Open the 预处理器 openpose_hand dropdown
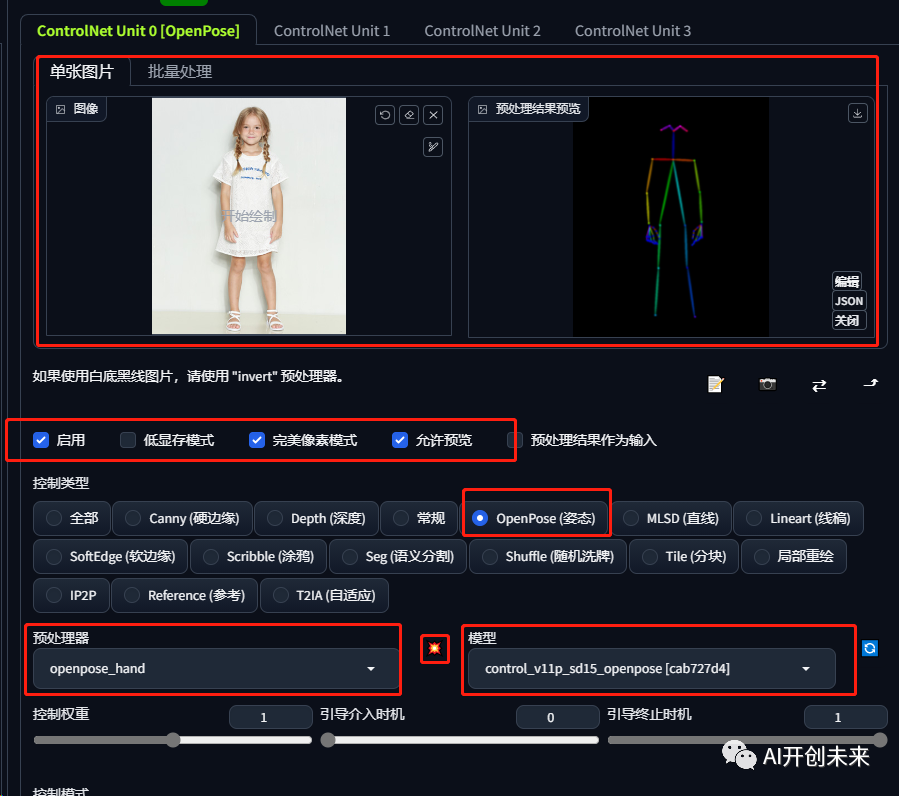This screenshot has width=899, height=796. (x=216, y=669)
